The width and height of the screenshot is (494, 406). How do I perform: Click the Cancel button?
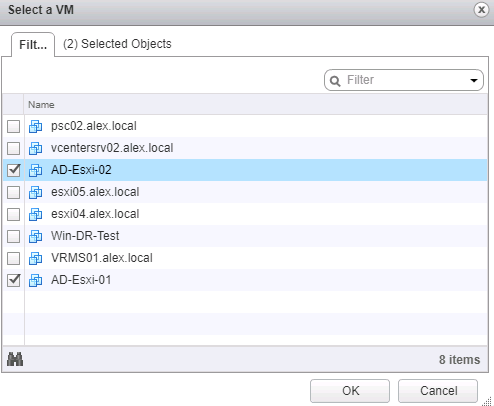pos(438,391)
